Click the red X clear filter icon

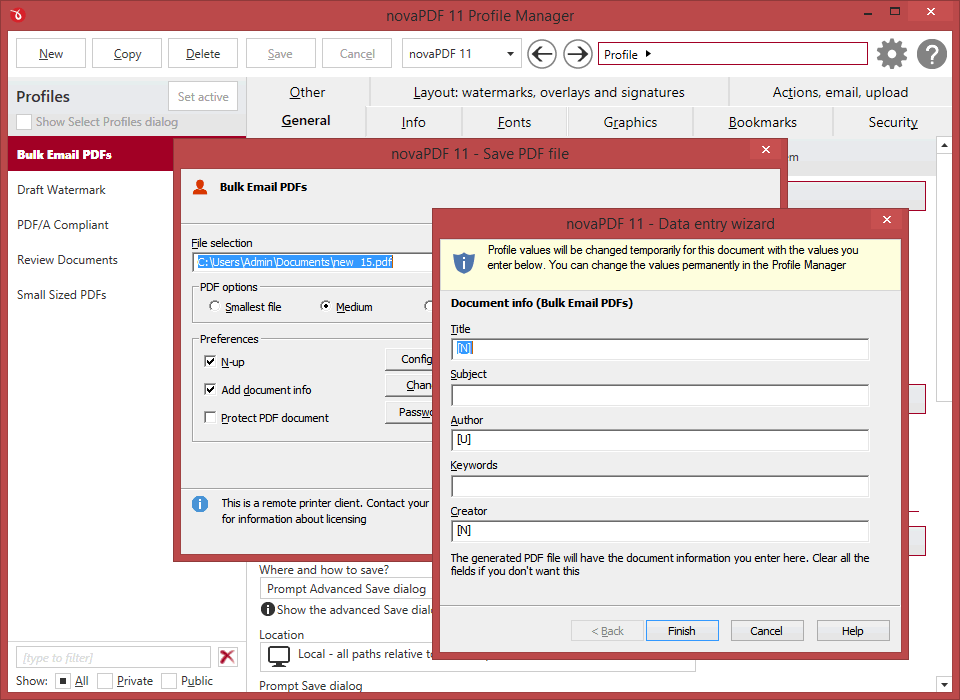[227, 657]
